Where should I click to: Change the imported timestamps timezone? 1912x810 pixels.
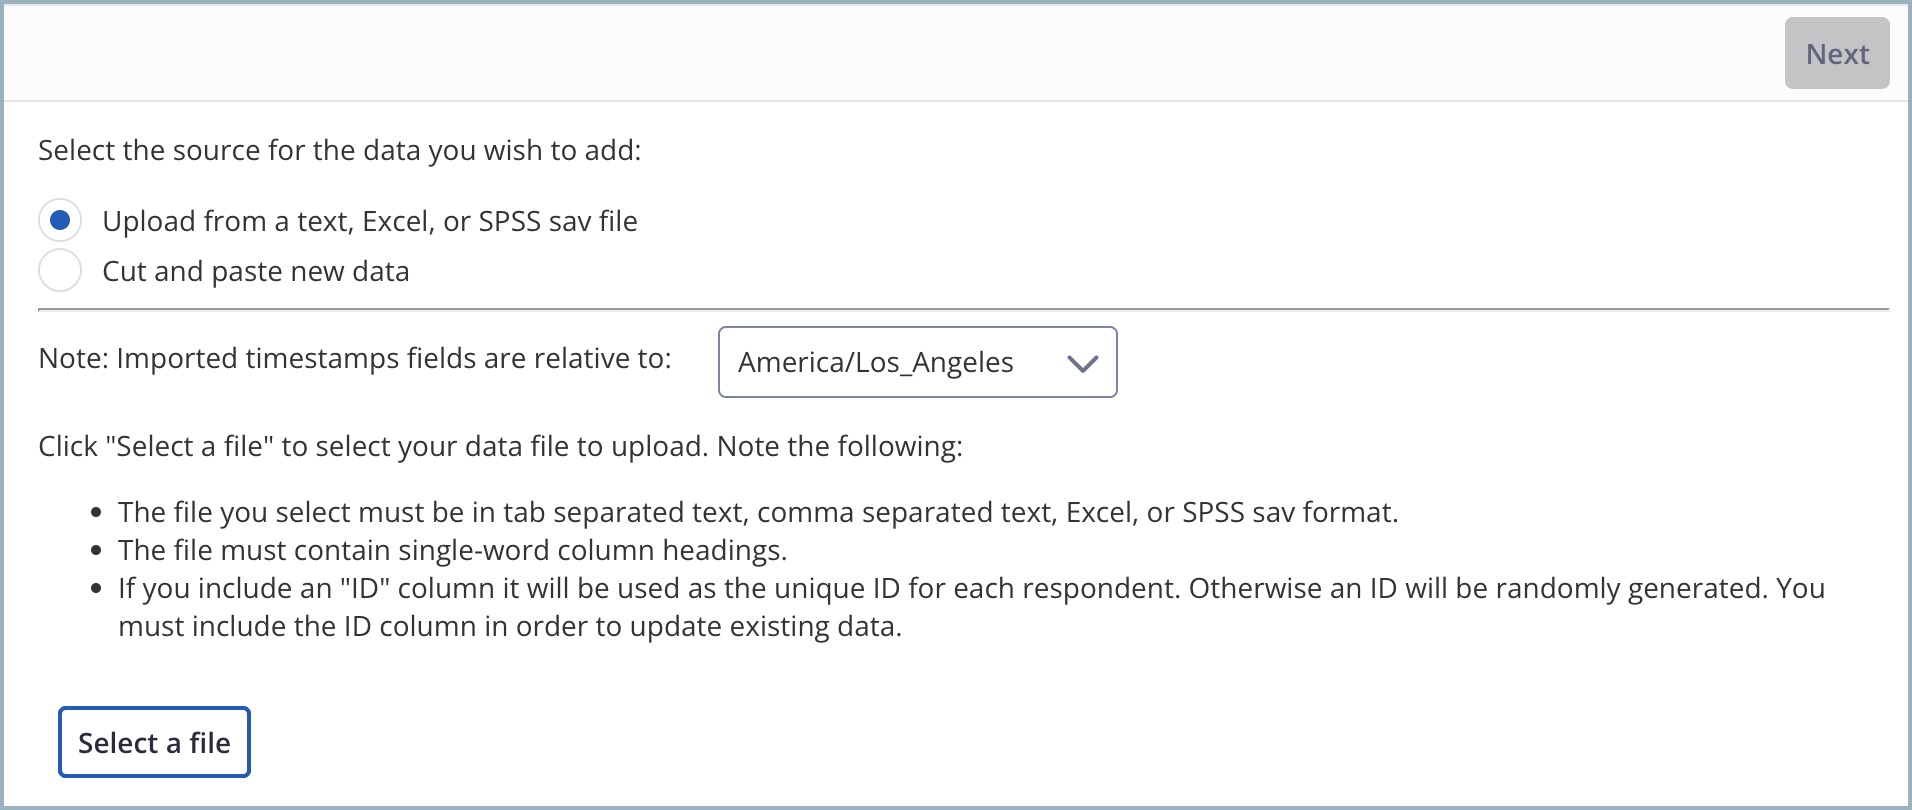[915, 362]
